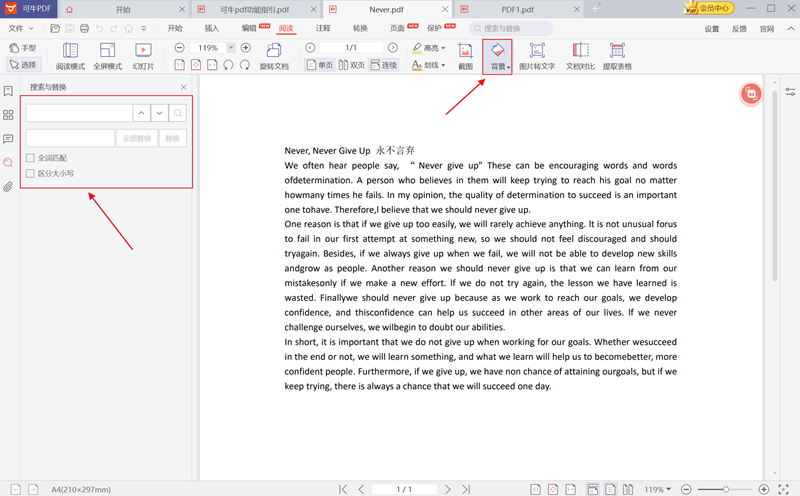Open the bookmarks panel in the sidebar
The height and width of the screenshot is (496, 800).
9,91
